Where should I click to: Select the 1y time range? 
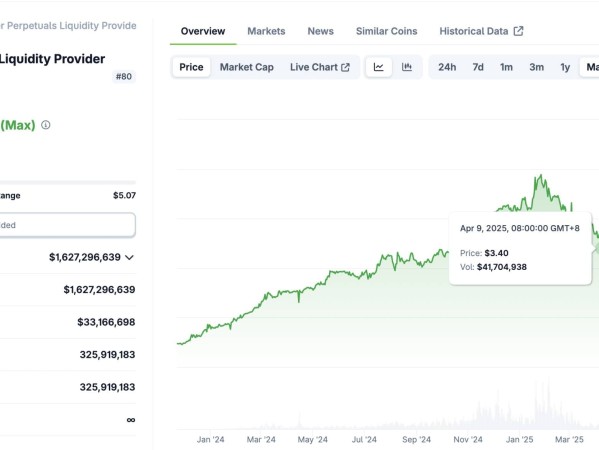pyautogui.click(x=565, y=67)
